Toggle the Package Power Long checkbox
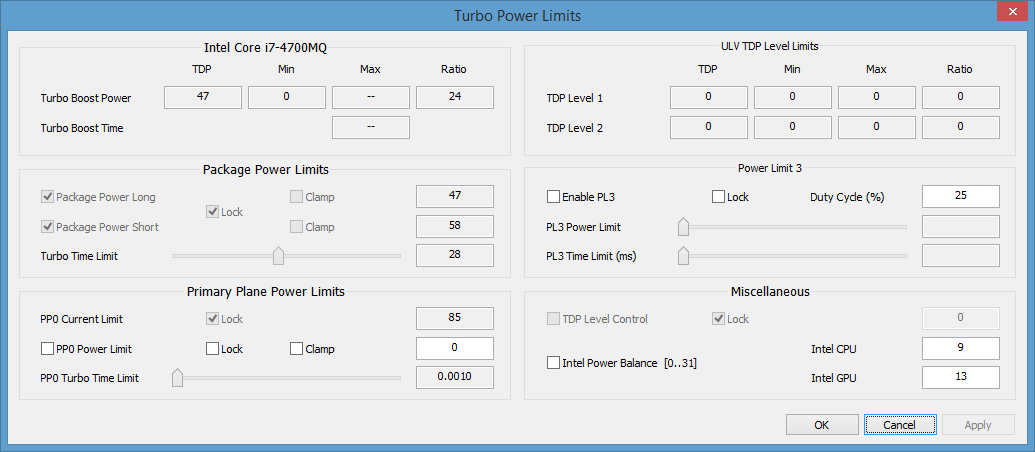Viewport: 1035px width, 452px height. [x=48, y=197]
